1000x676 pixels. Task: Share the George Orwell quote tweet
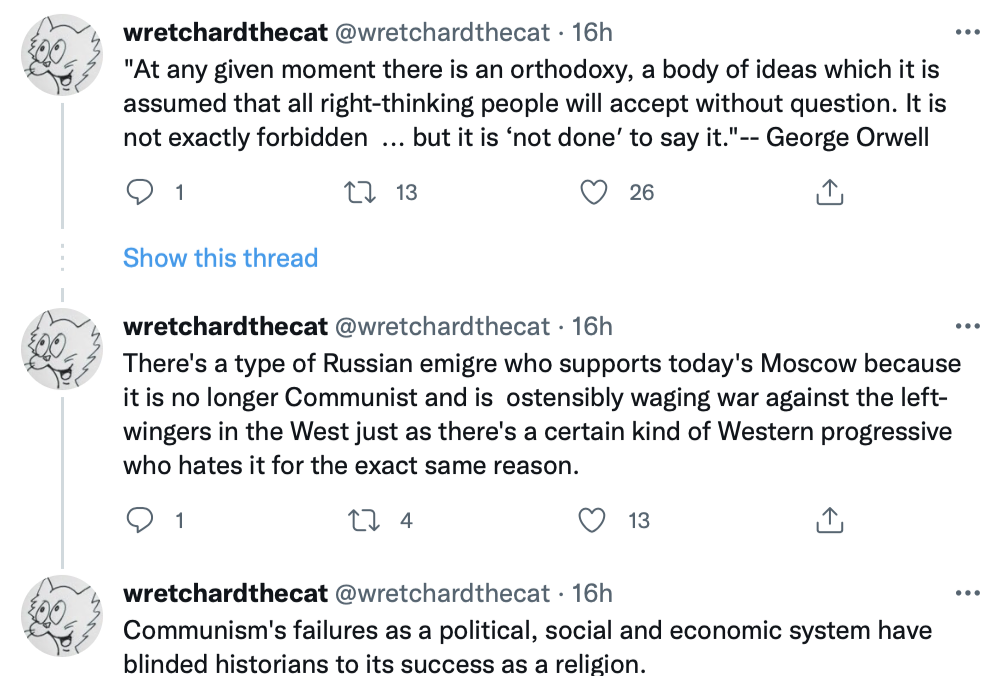(x=829, y=192)
